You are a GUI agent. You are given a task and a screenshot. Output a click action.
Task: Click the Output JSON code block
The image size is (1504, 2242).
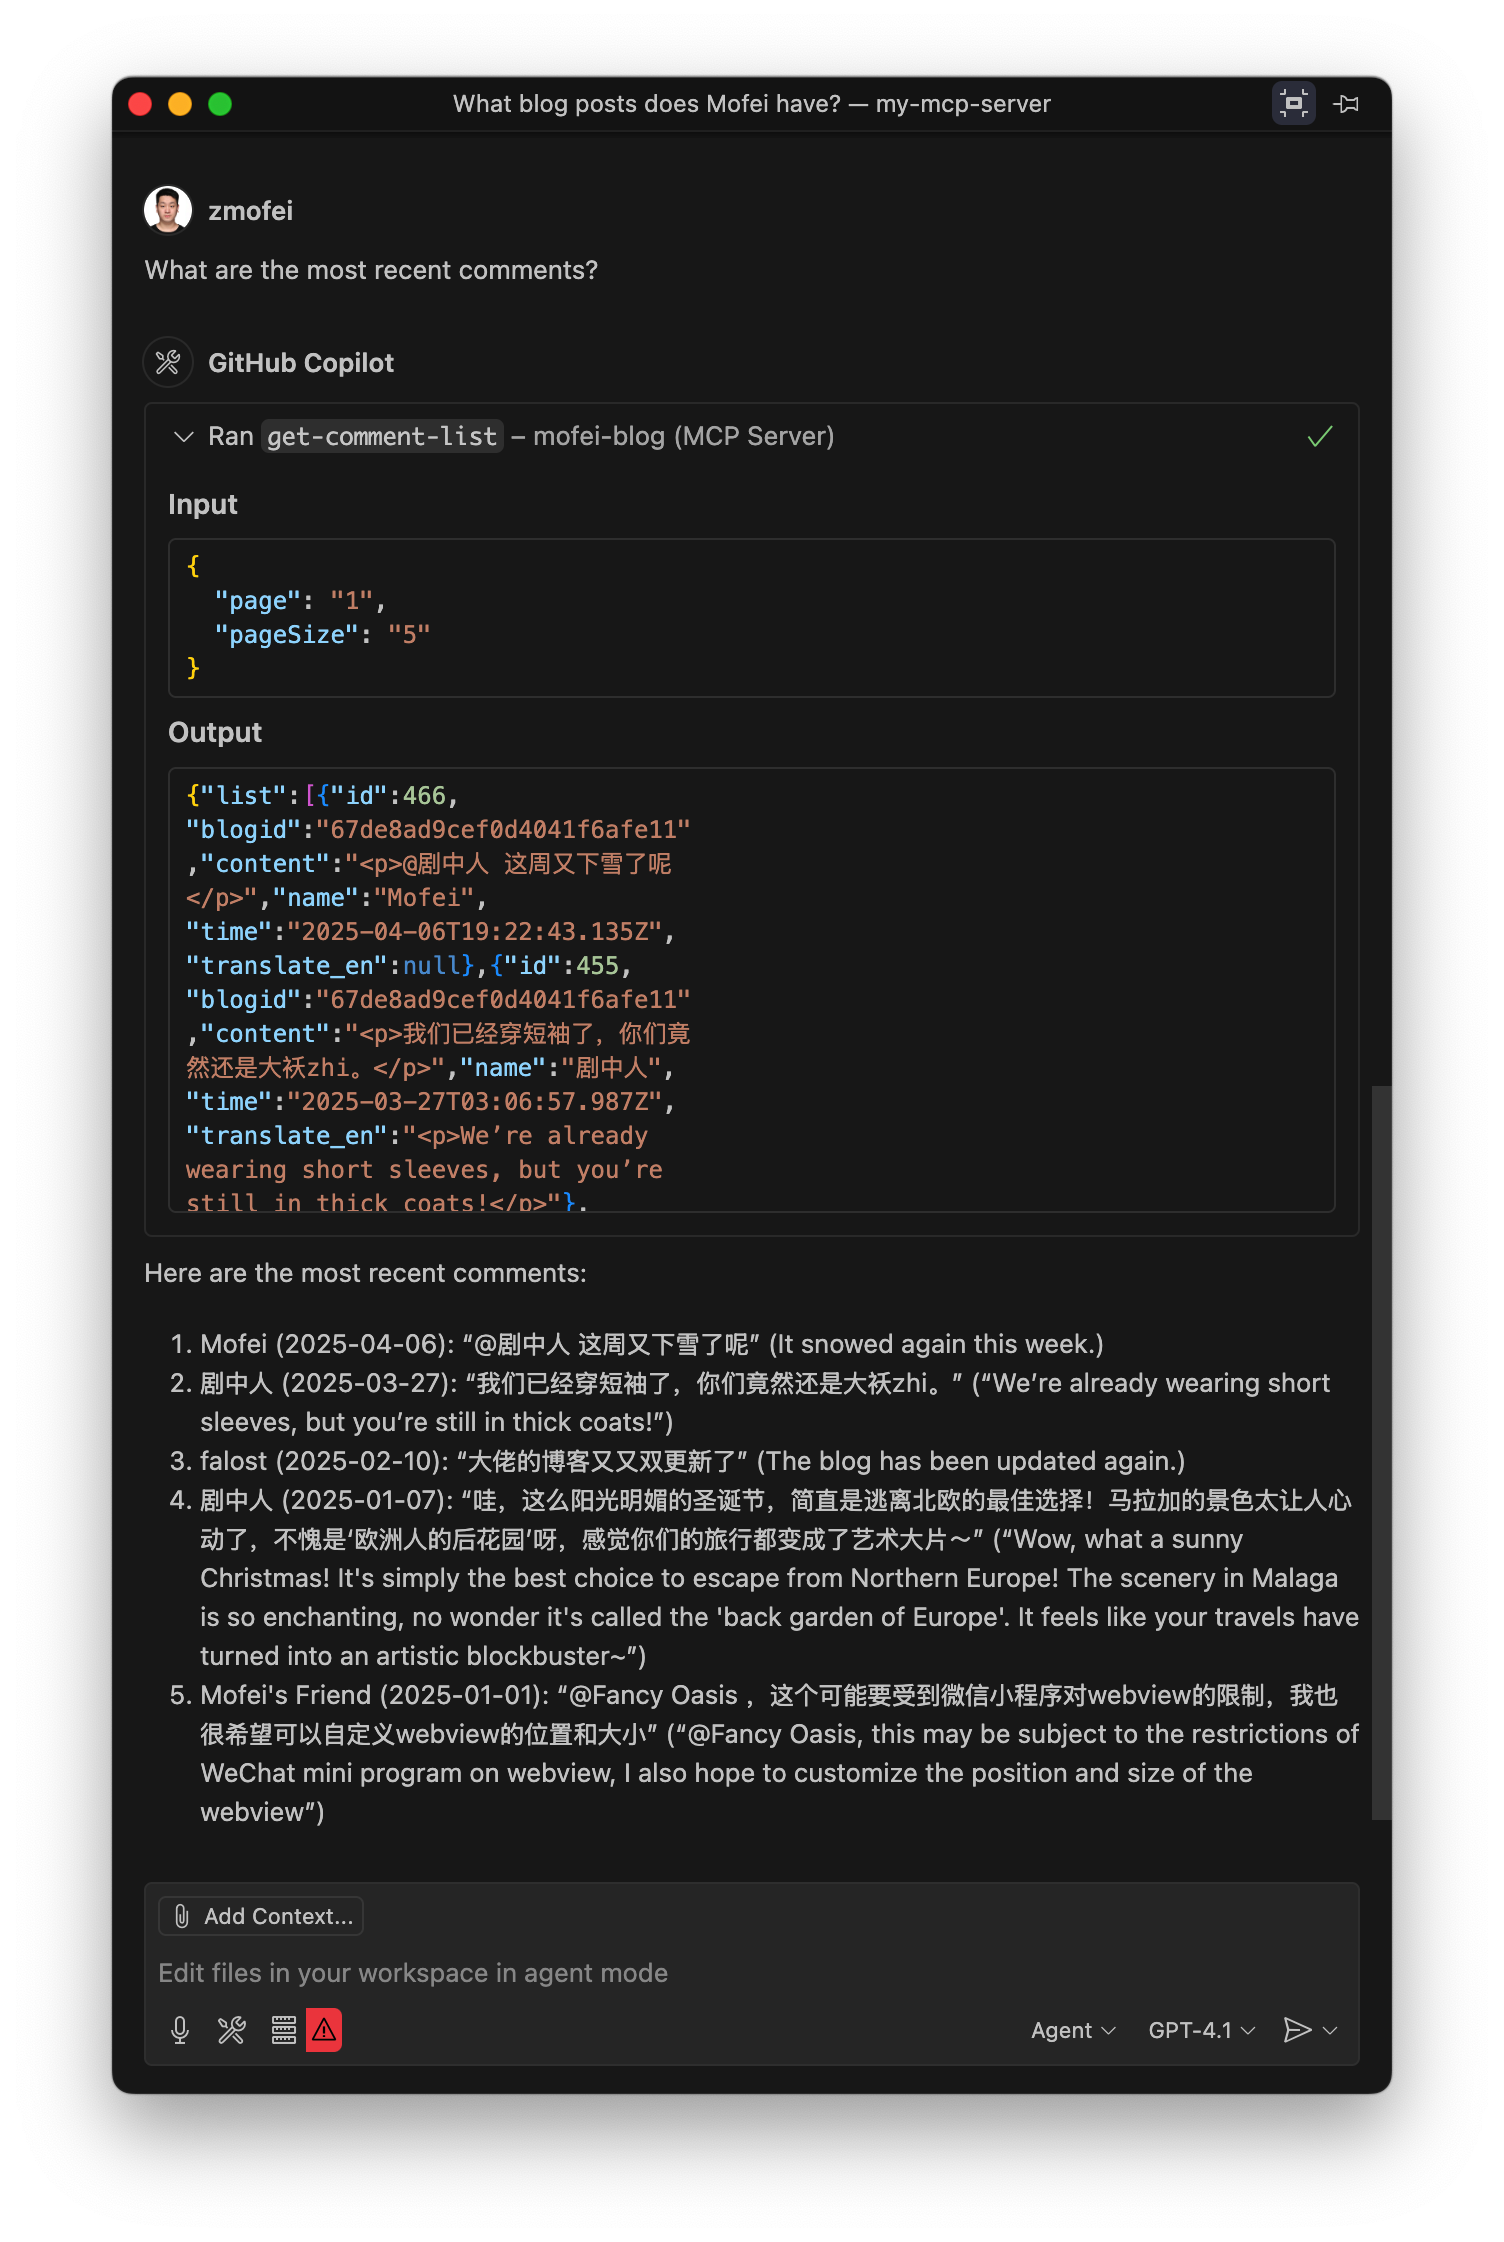click(x=752, y=990)
